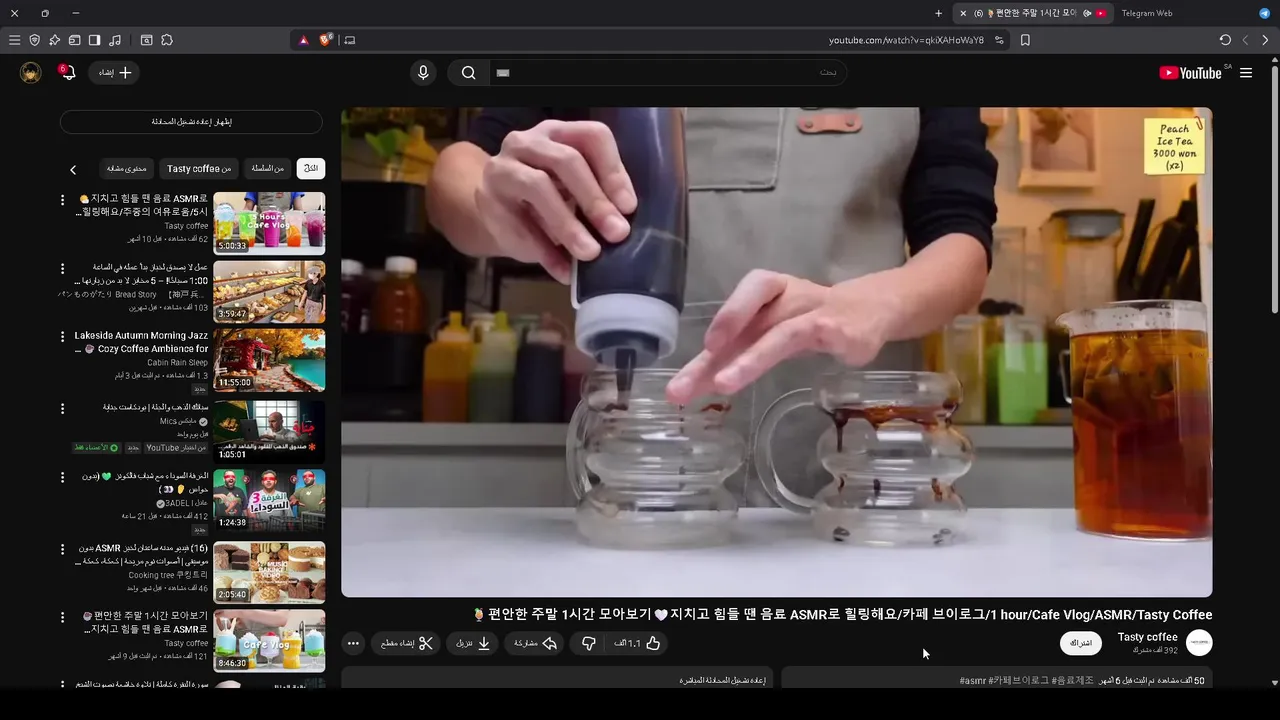This screenshot has width=1280, height=720.
Task: Dislike the video with the thumbs down
Action: (x=589, y=643)
